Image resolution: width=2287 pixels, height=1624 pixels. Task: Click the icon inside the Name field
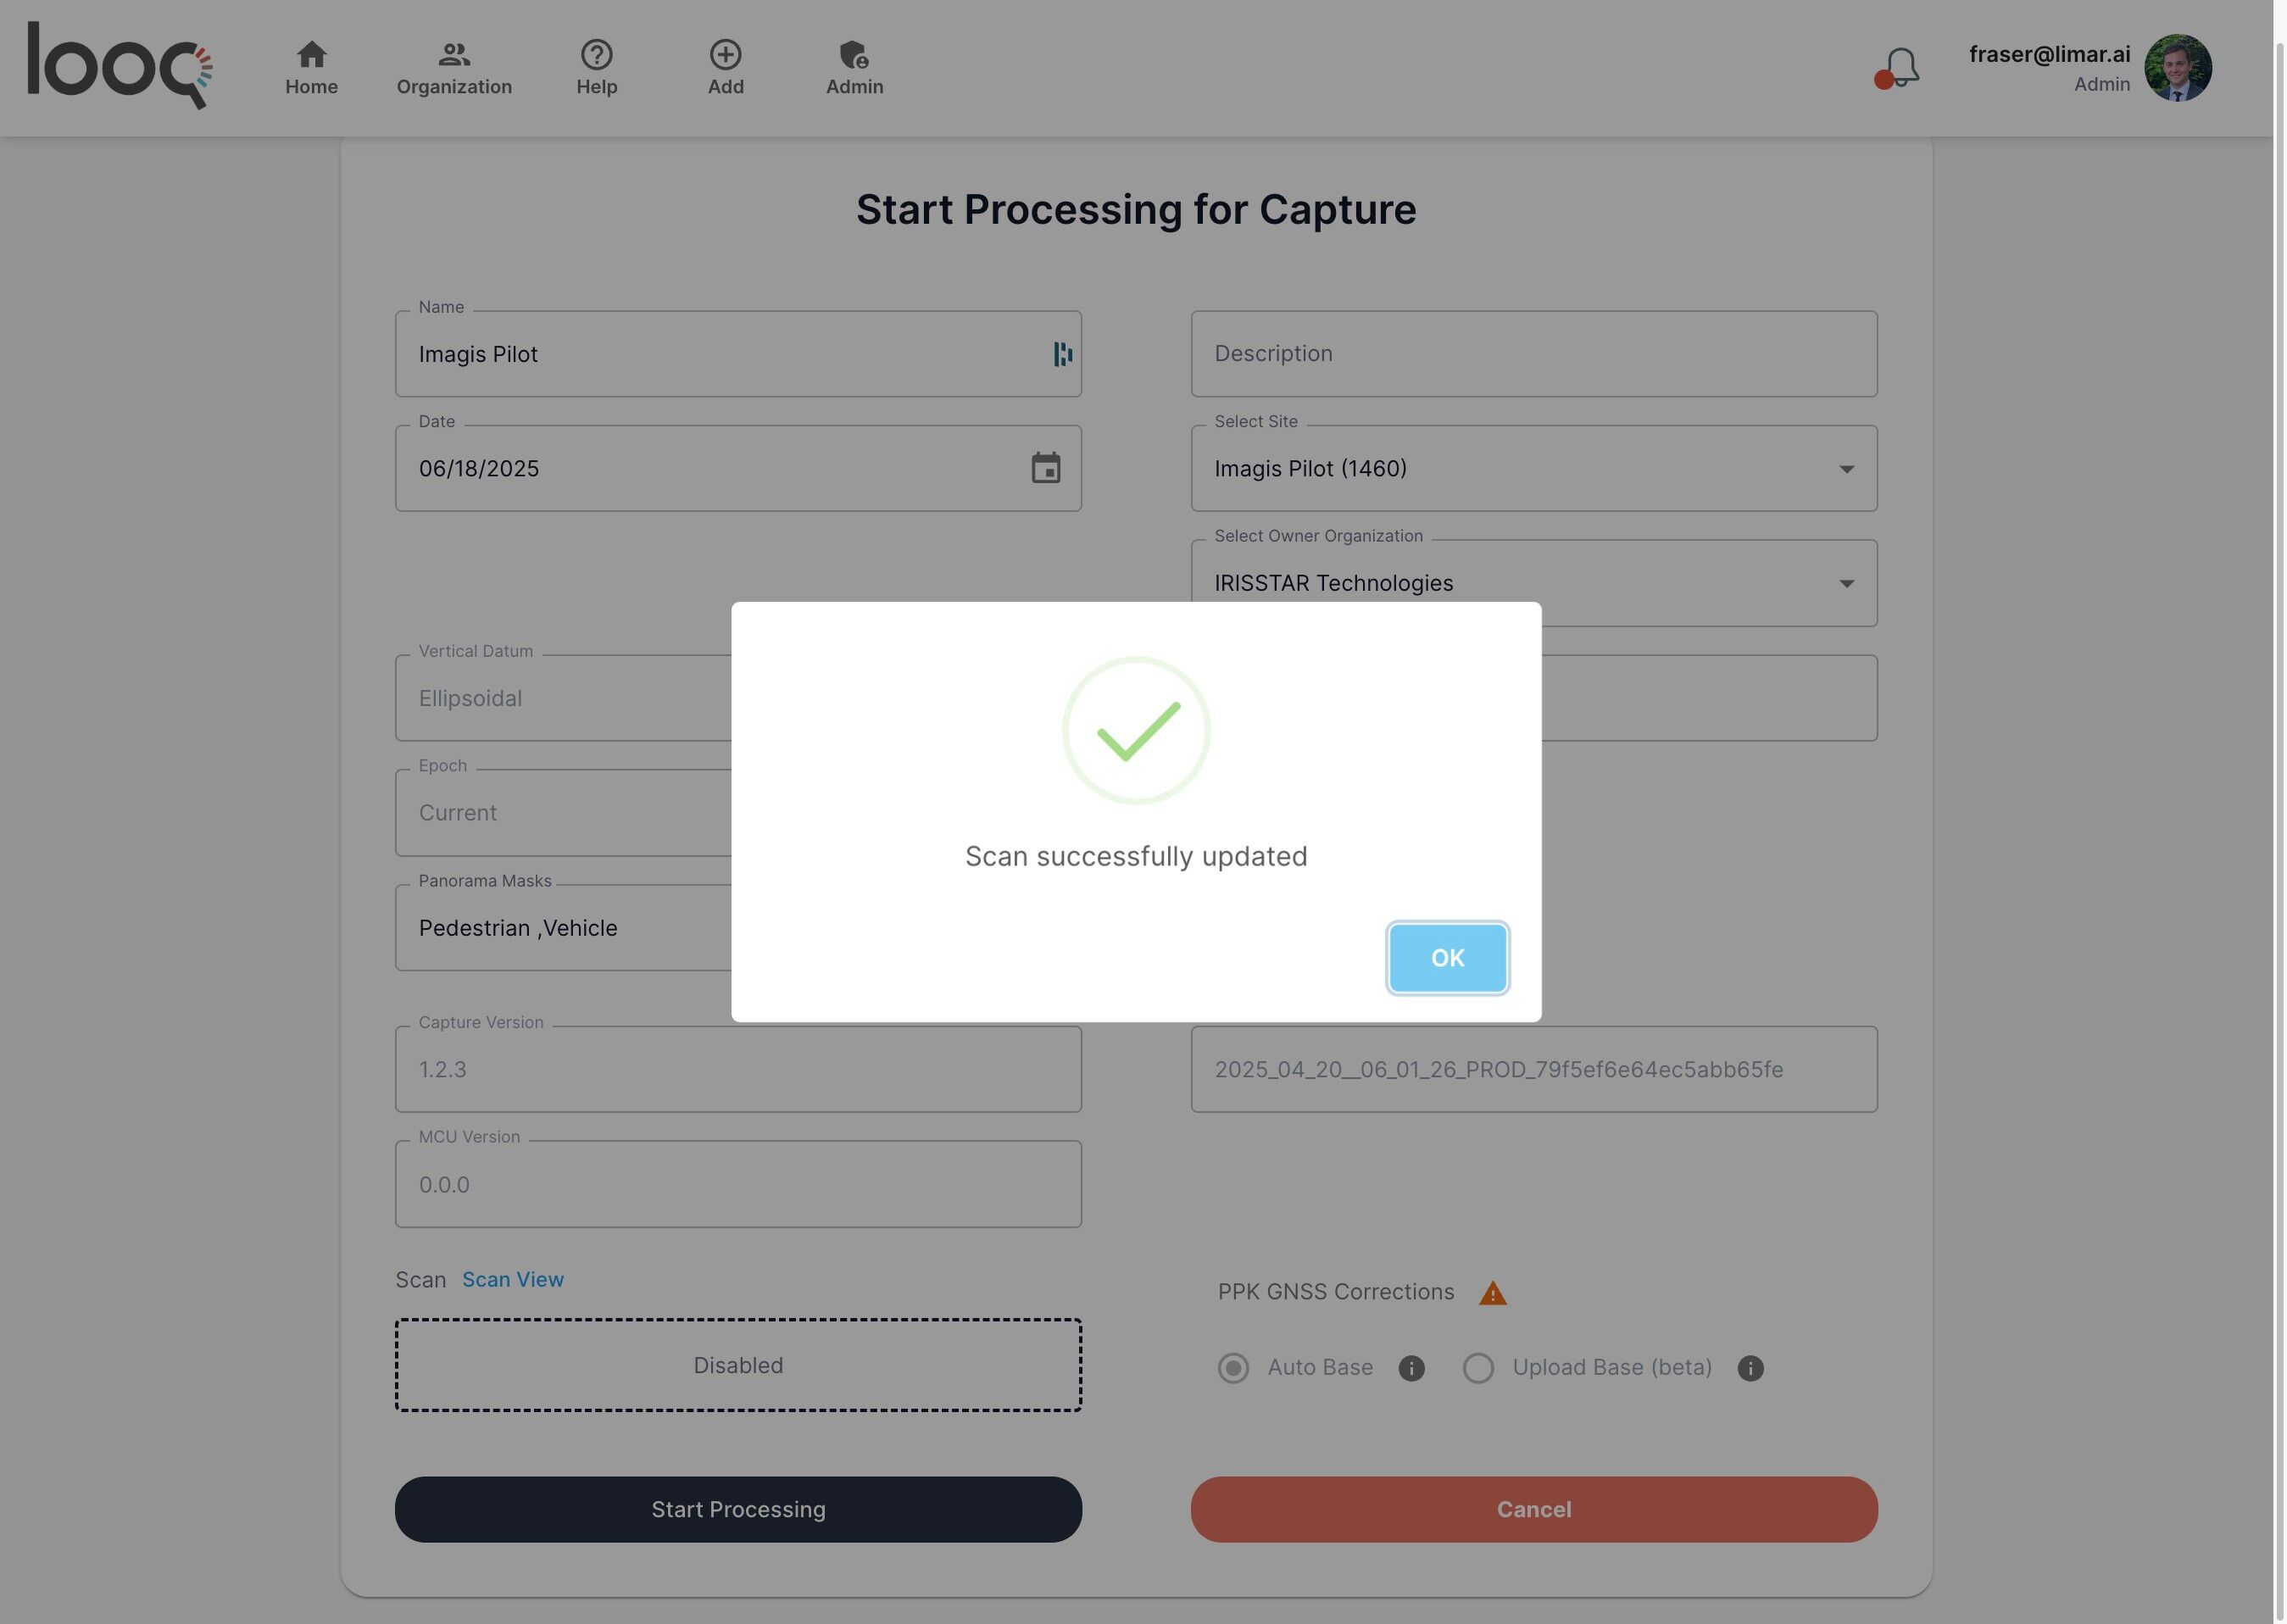[x=1062, y=354]
